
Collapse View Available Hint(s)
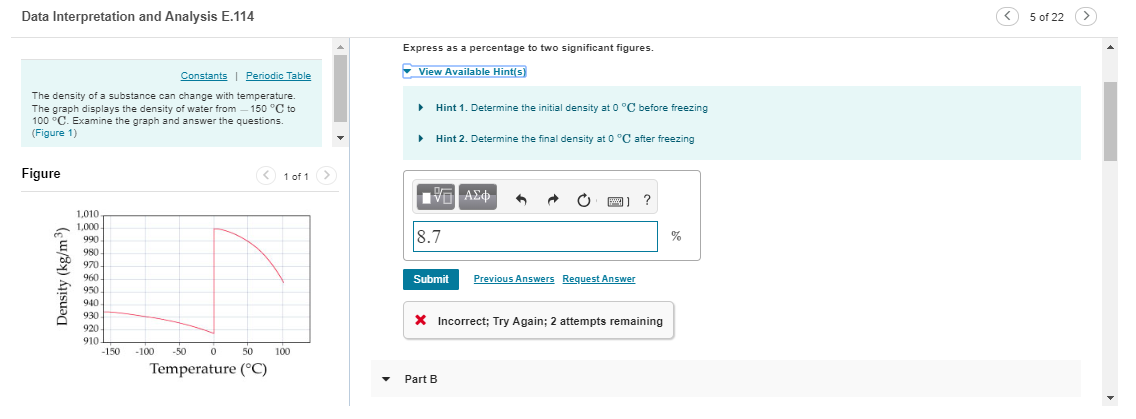pos(466,72)
